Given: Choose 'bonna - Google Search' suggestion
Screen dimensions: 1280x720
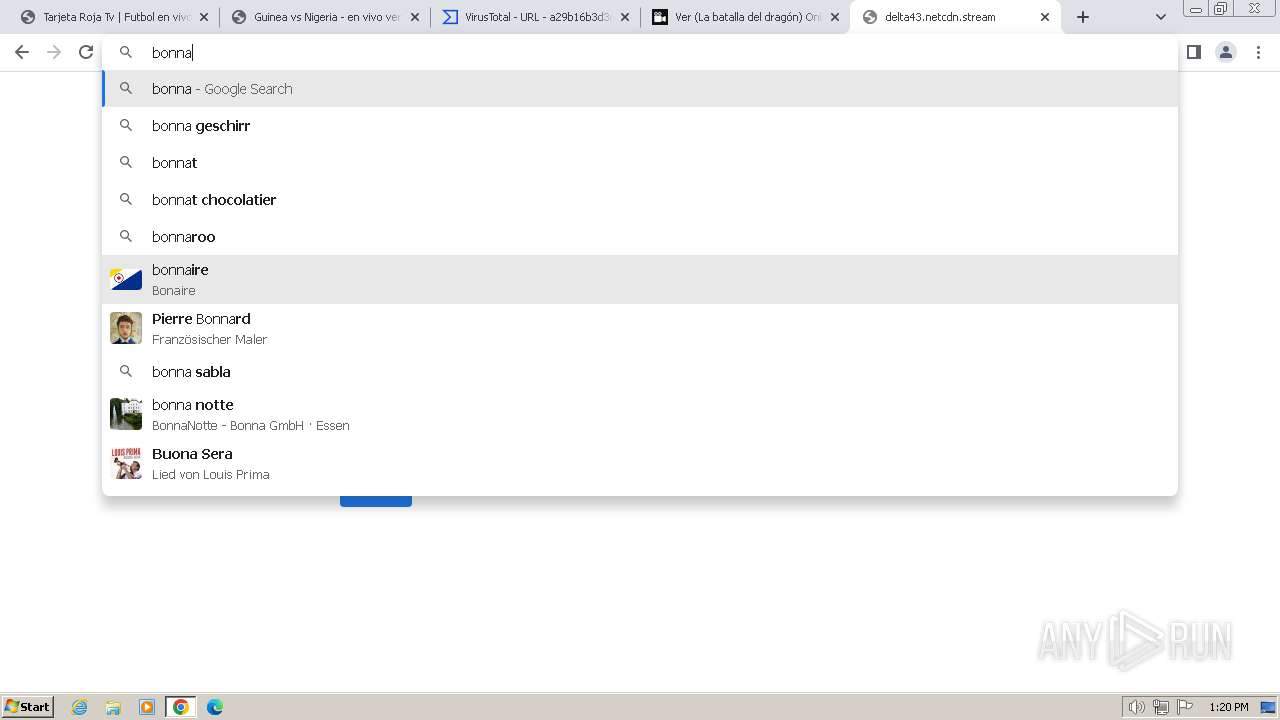Looking at the screenshot, I should (x=640, y=89).
